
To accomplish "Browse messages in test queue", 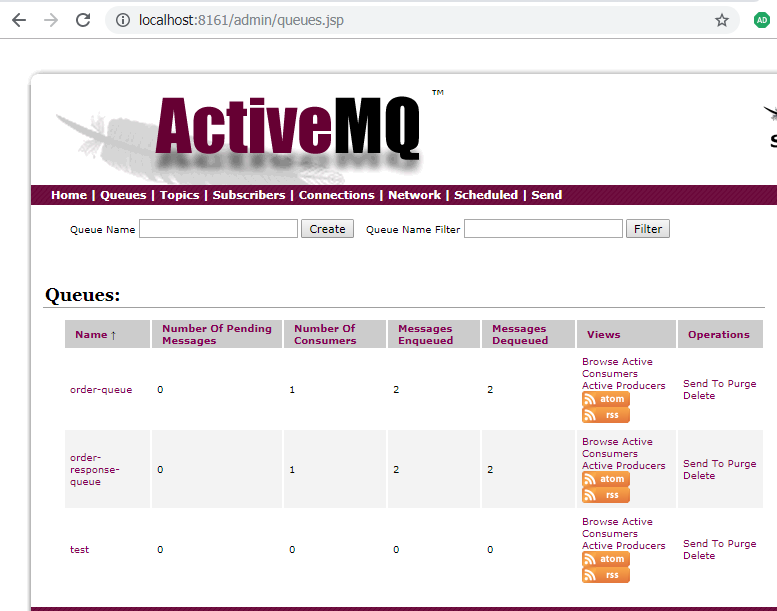I will (598, 522).
